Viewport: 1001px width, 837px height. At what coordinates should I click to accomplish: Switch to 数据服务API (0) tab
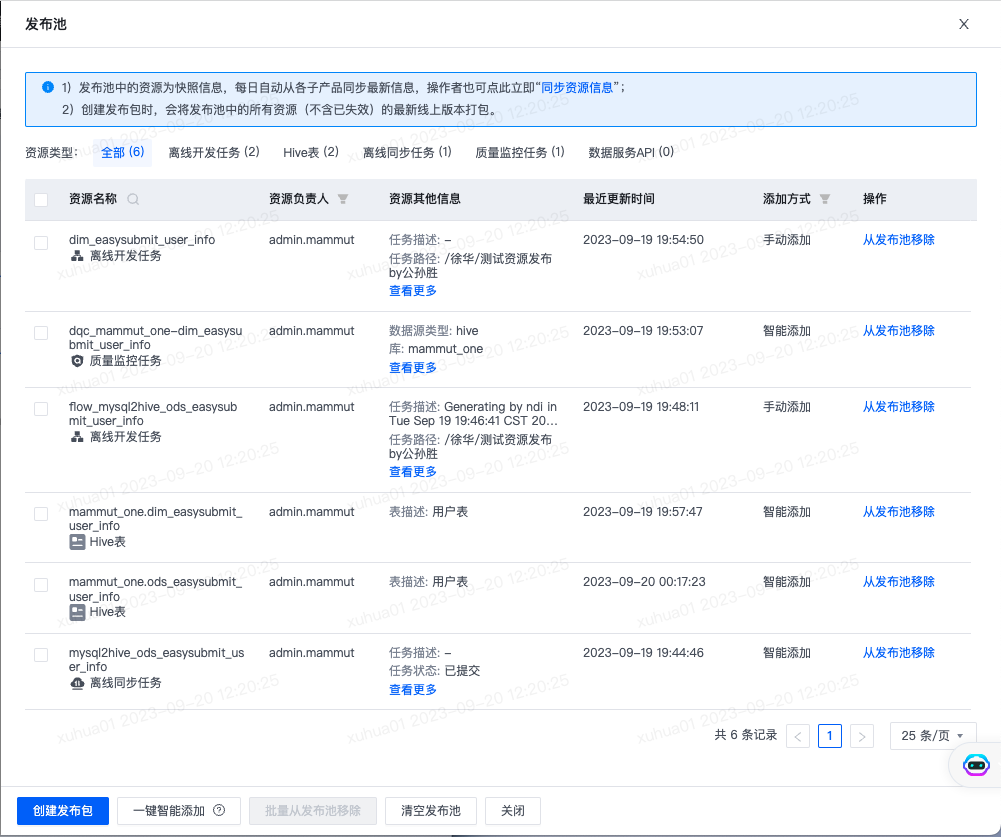[631, 153]
